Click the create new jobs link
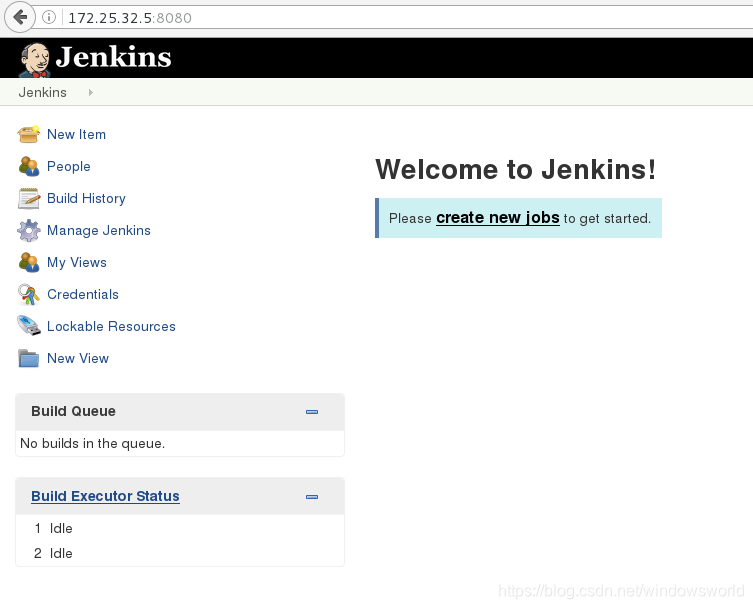Screen dimensions: 753x609 pyautogui.click(x=498, y=218)
